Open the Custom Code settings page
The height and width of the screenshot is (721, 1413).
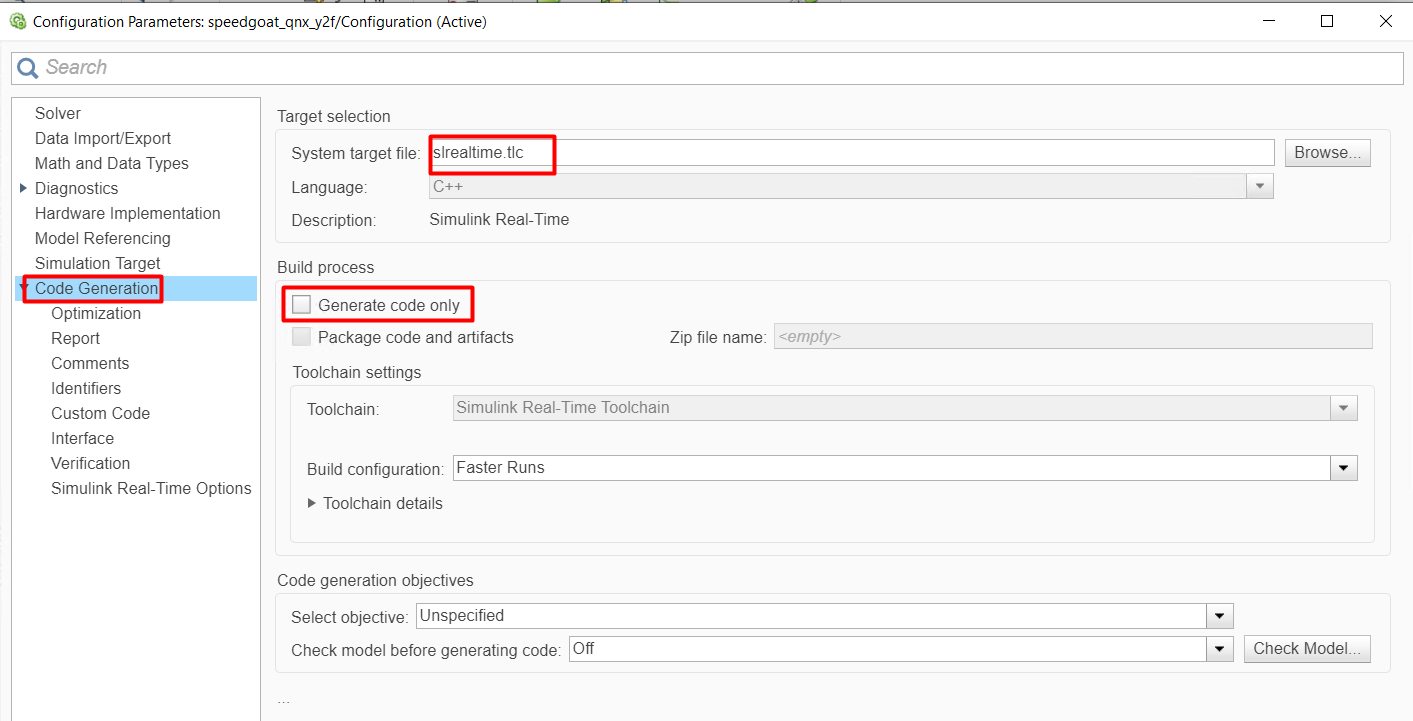point(100,413)
